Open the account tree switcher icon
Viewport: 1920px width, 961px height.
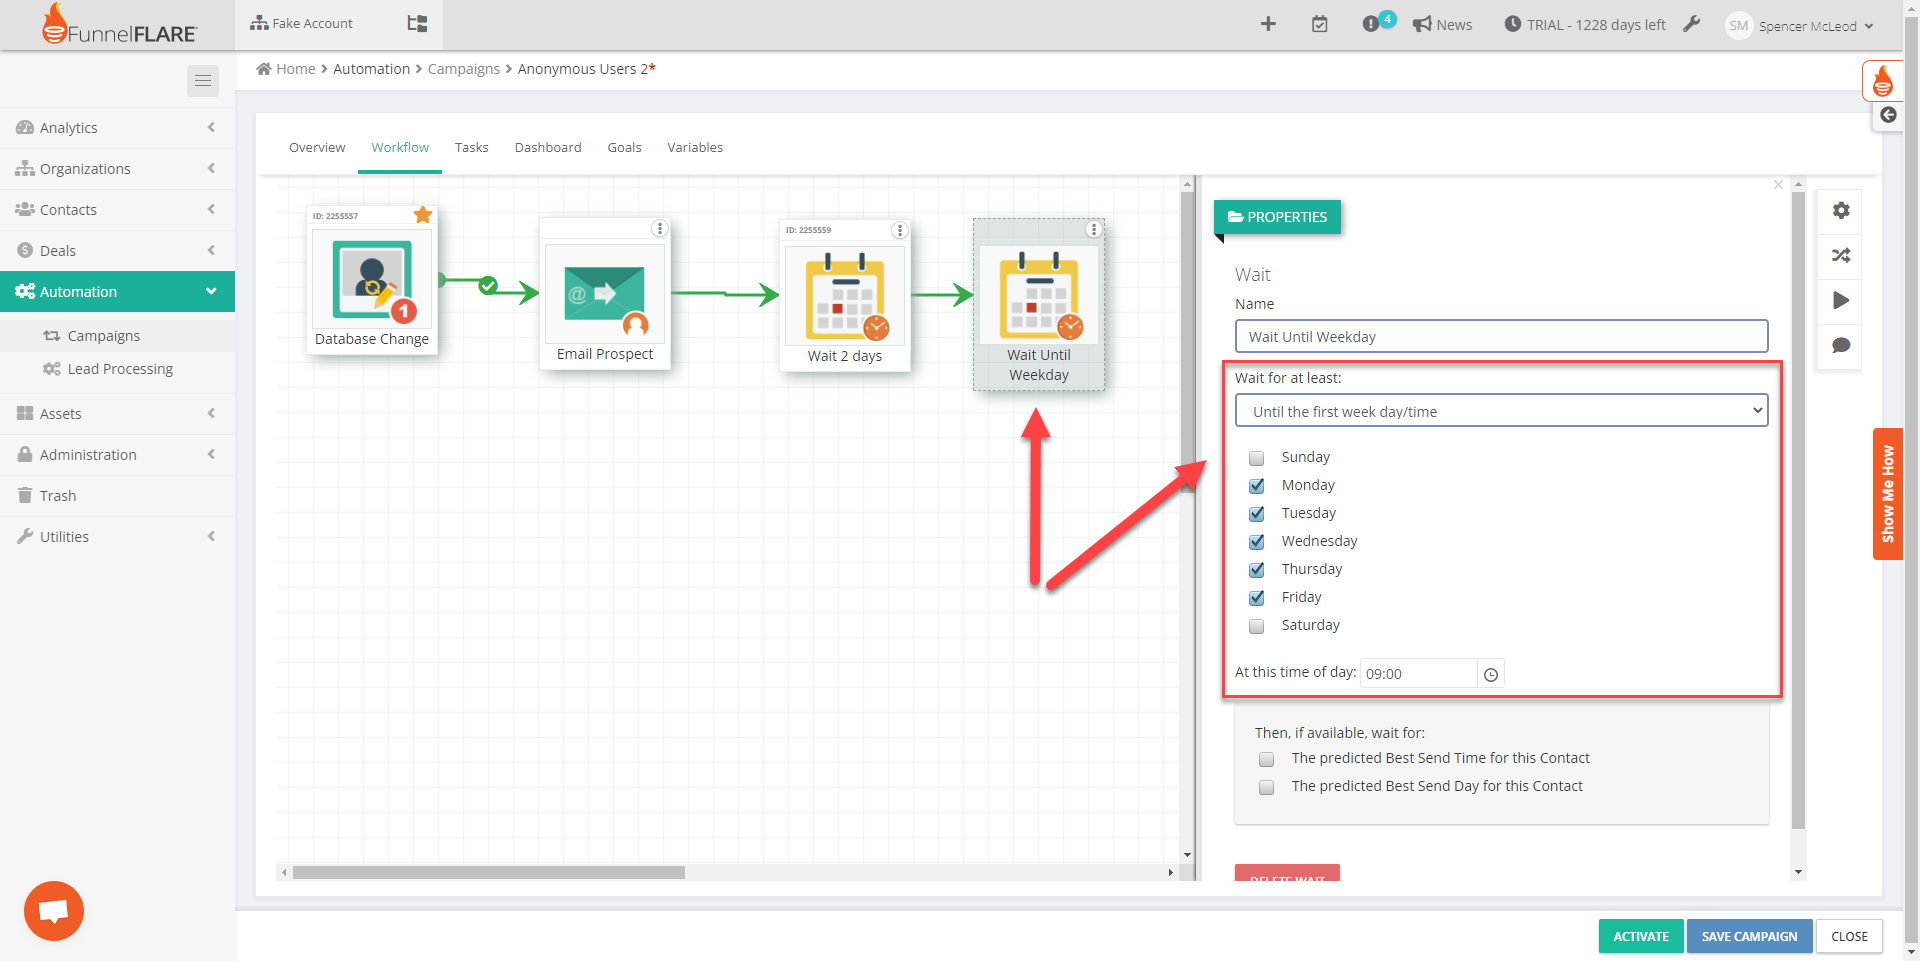coord(417,23)
